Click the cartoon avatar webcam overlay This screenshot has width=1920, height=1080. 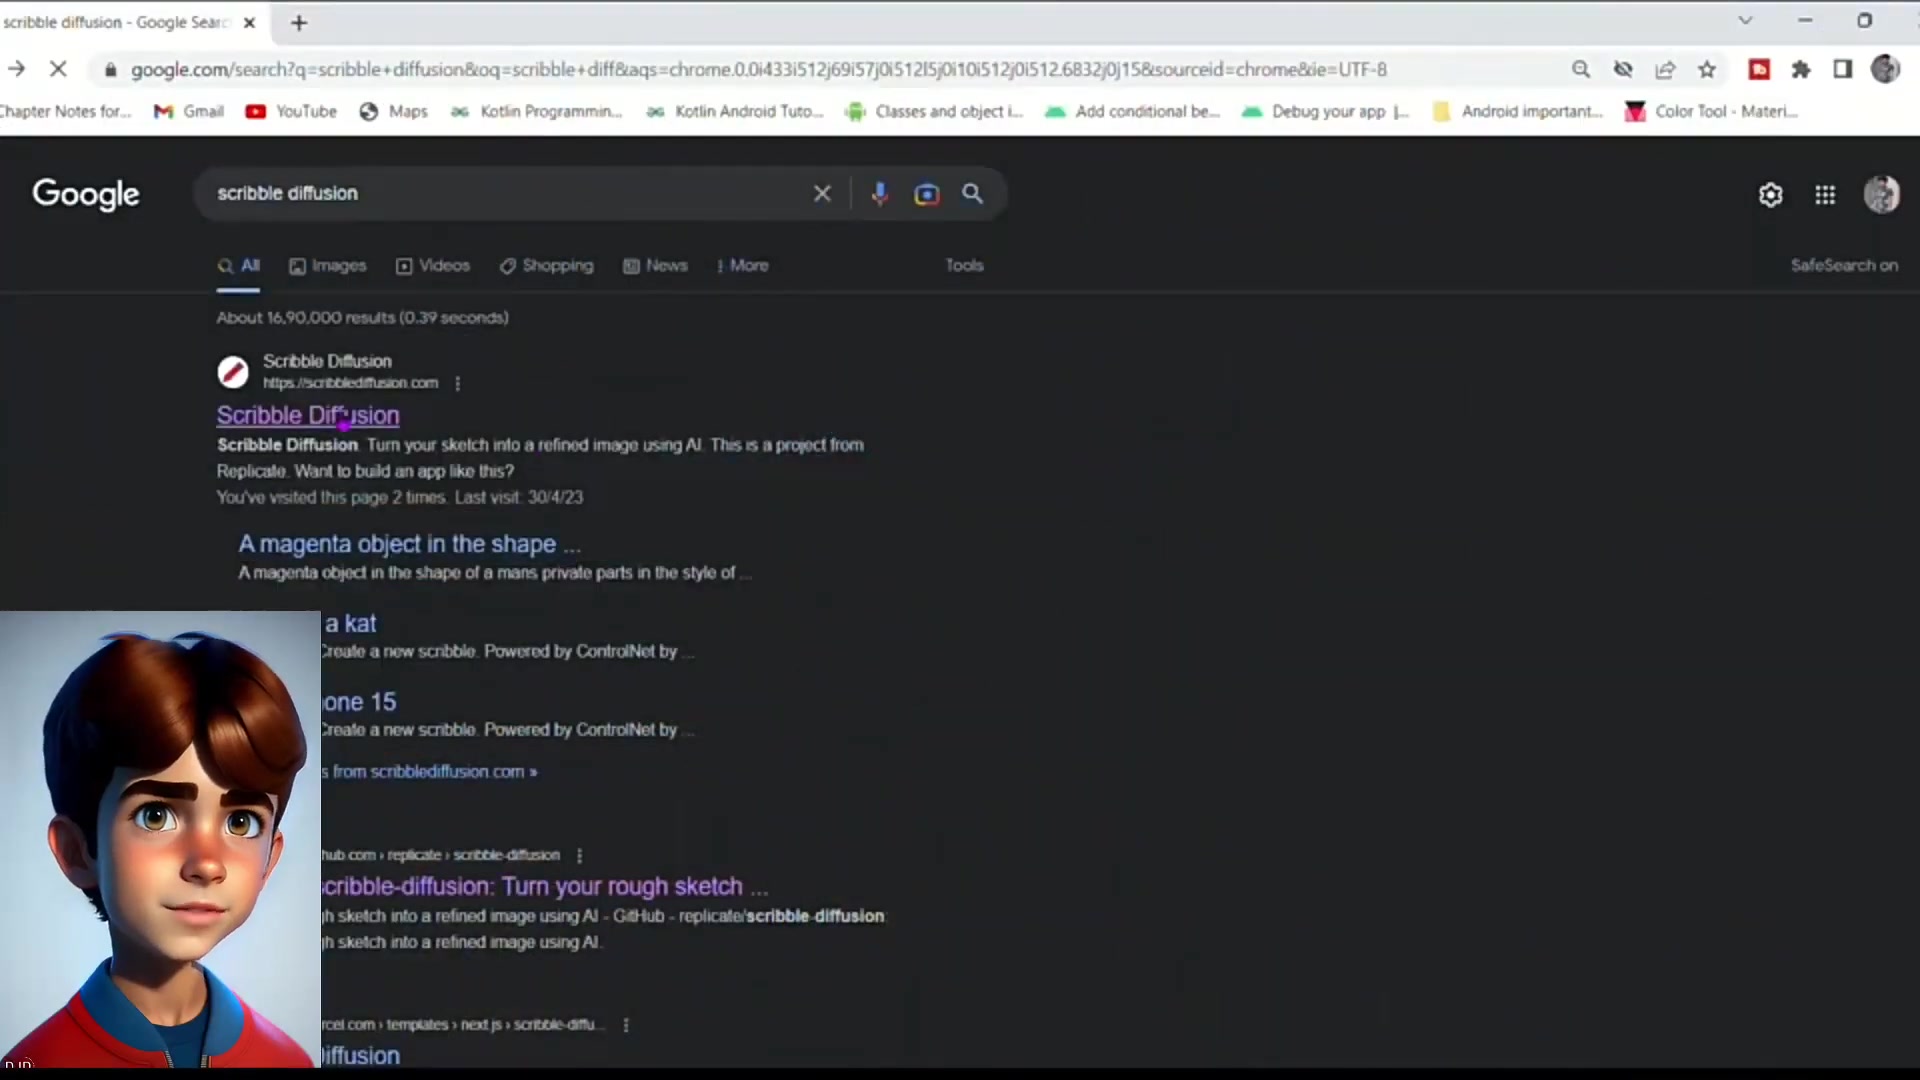160,840
